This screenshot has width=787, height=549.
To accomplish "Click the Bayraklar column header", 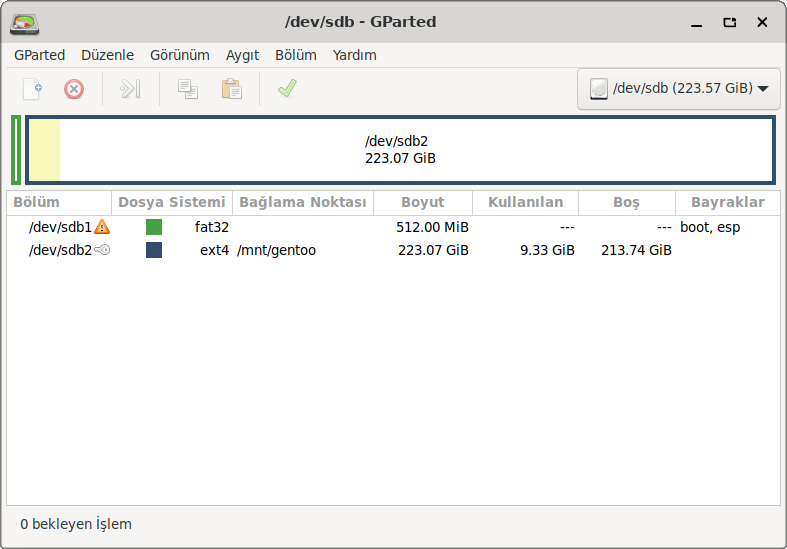I will tap(728, 202).
